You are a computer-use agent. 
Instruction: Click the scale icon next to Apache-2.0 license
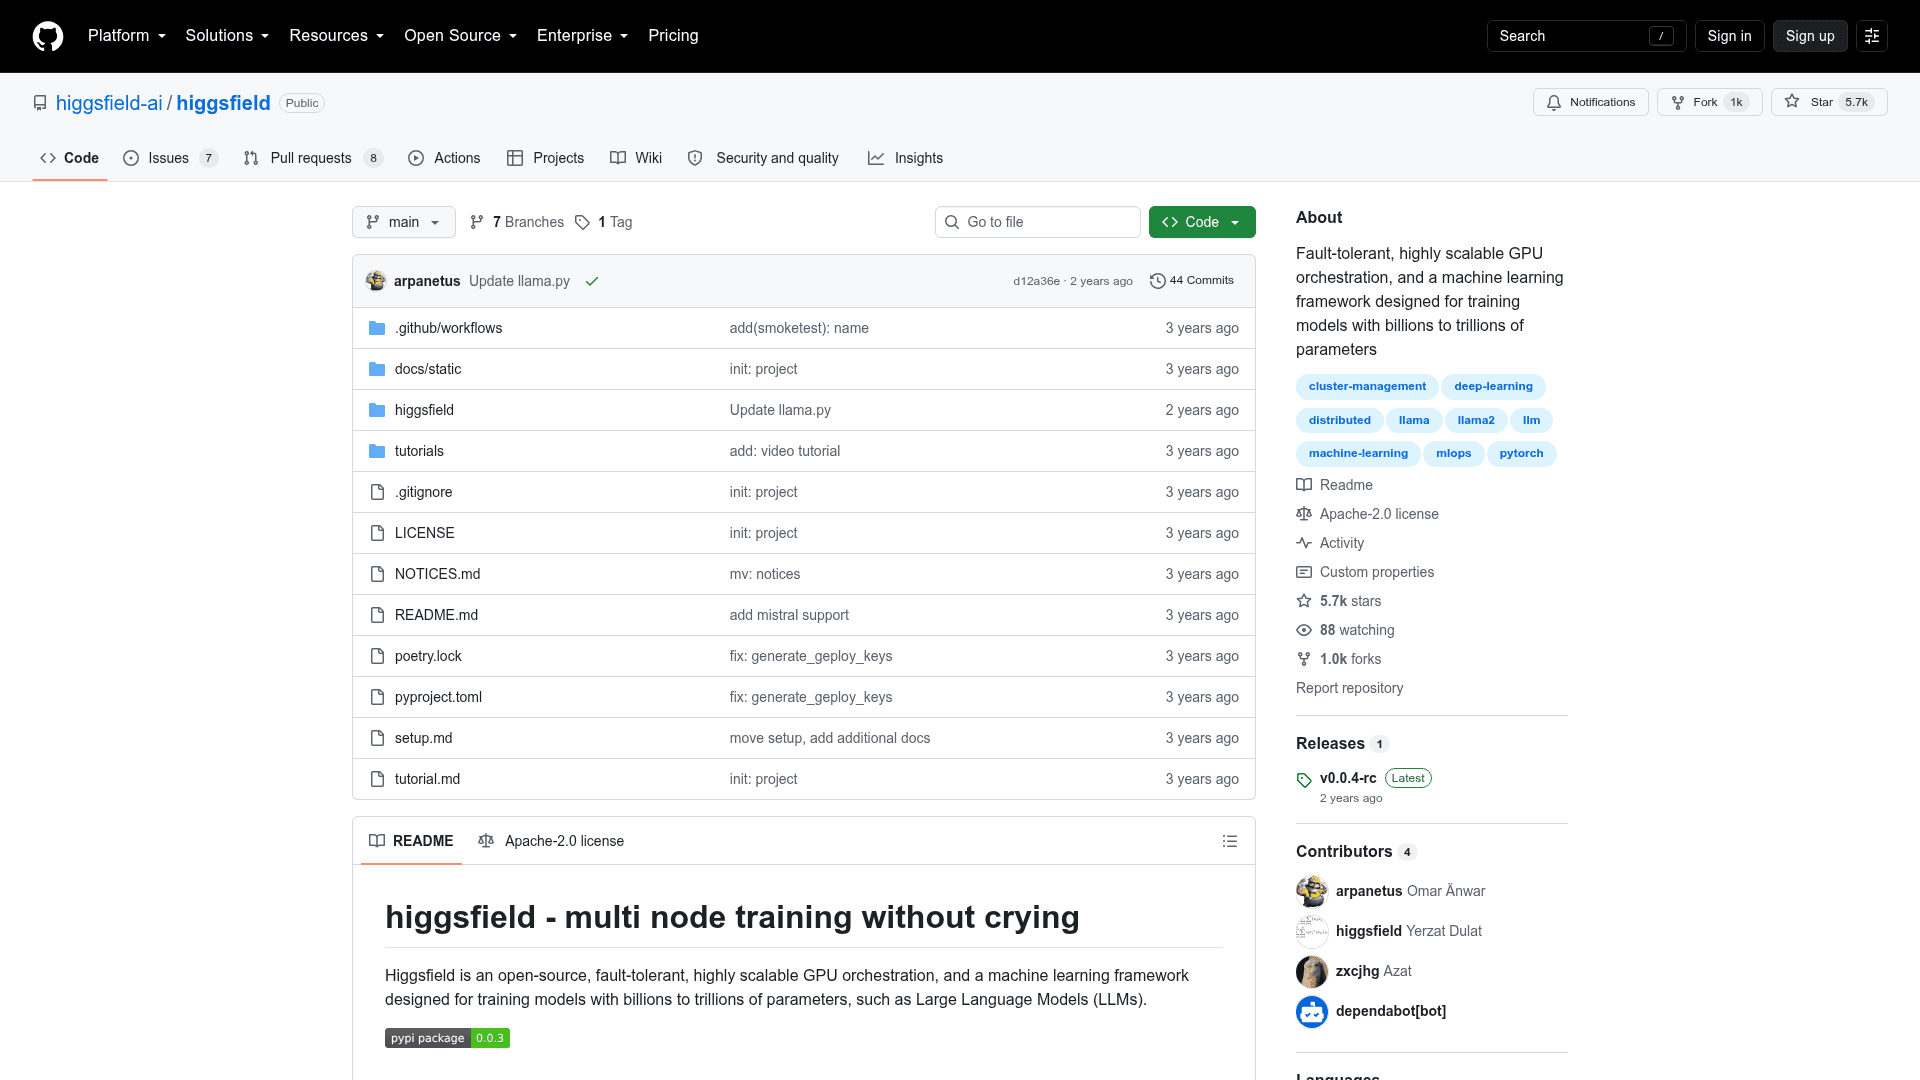(x=1304, y=514)
